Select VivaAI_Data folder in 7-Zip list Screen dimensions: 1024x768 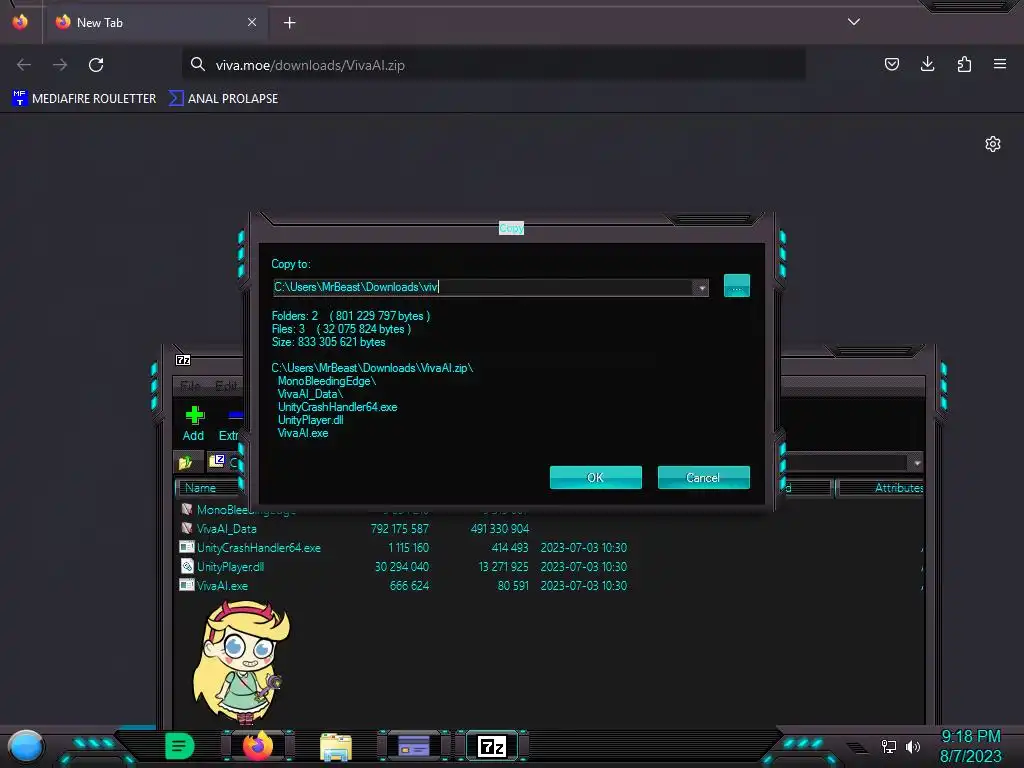[226, 528]
